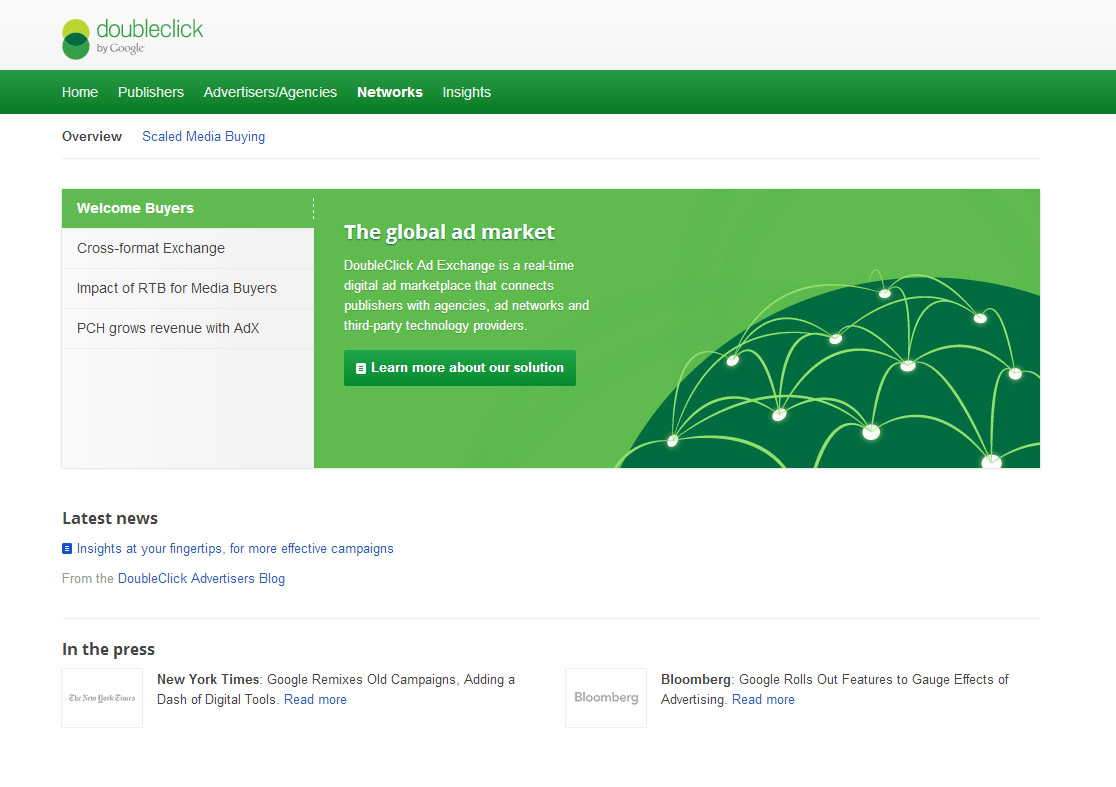Open the Home navigation item
Image resolution: width=1116 pixels, height=787 pixels.
pyautogui.click(x=80, y=92)
